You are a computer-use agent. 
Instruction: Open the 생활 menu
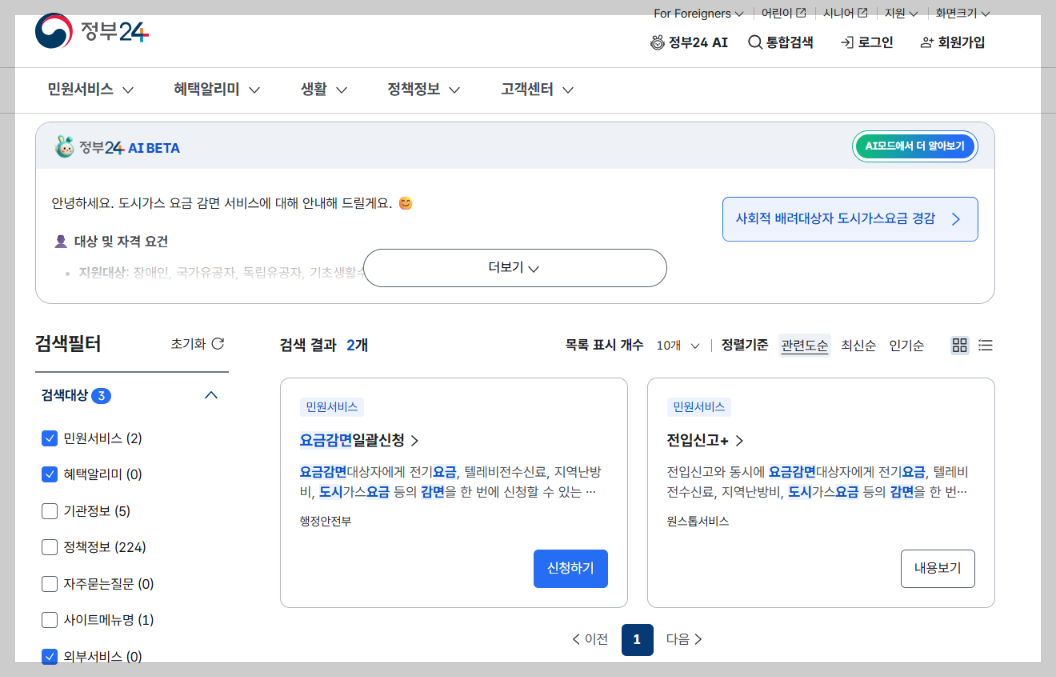(x=324, y=90)
